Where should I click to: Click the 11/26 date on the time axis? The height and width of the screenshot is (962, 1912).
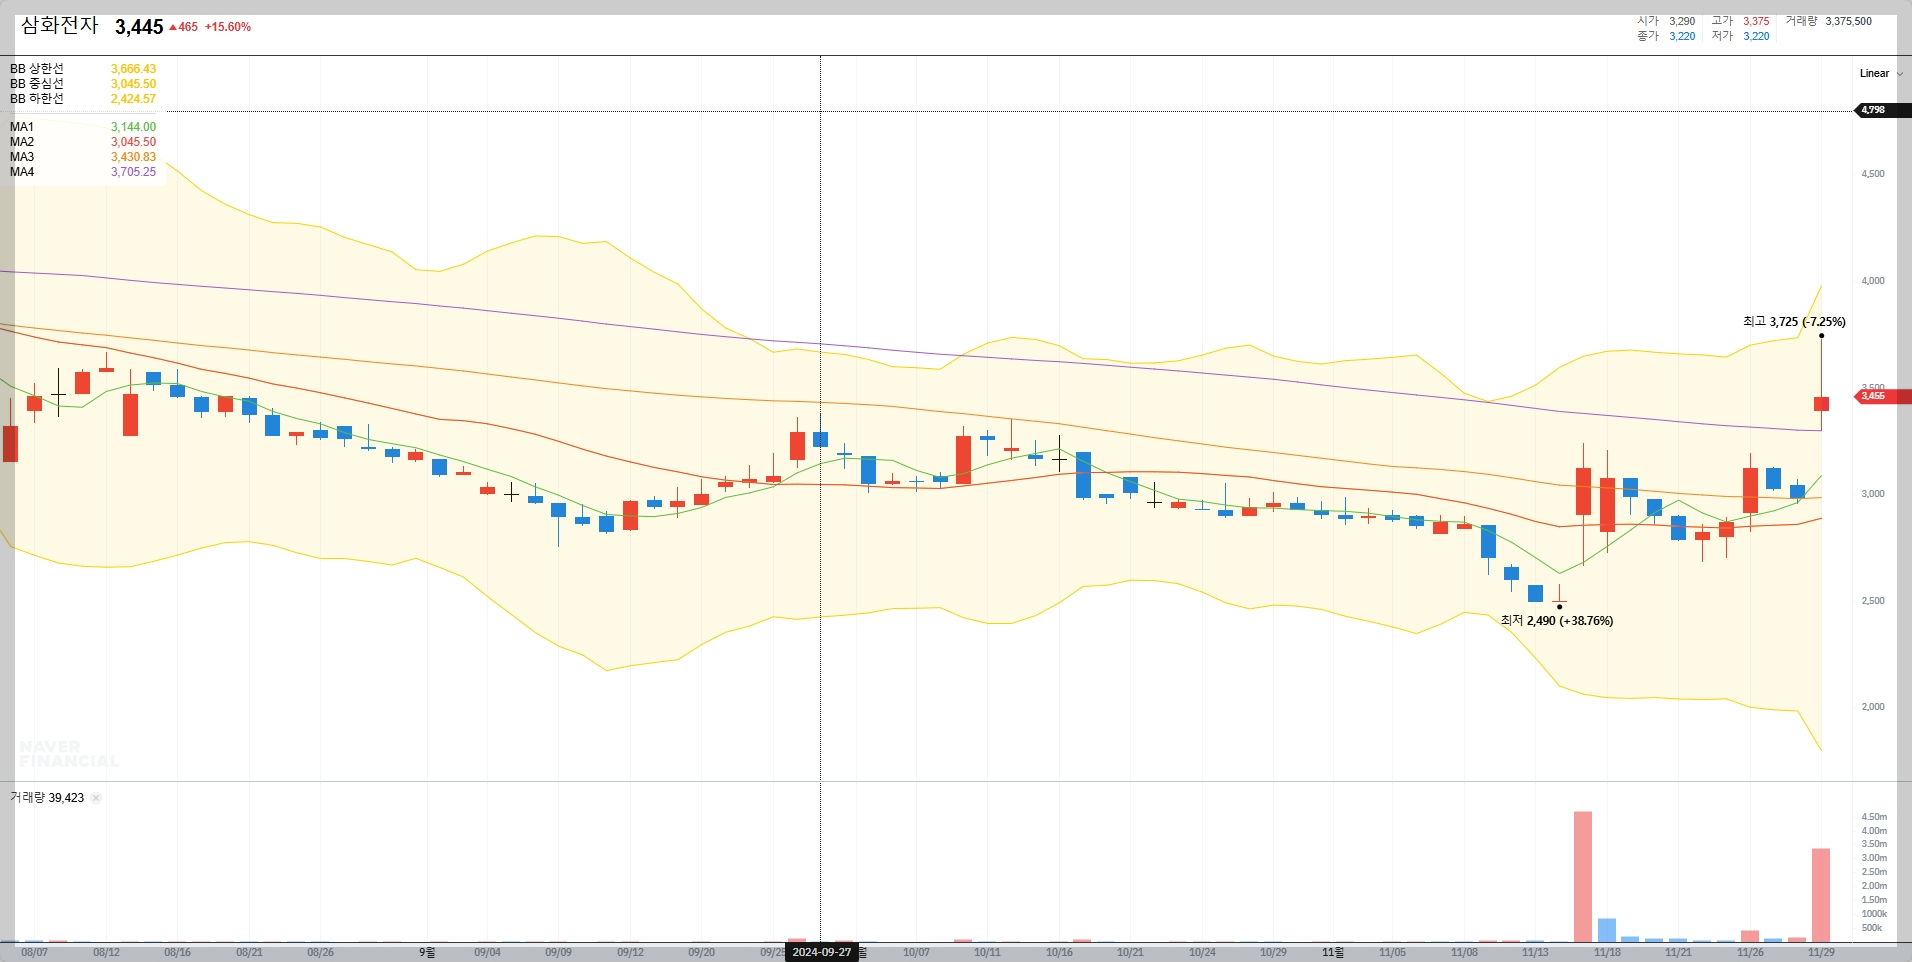1750,952
